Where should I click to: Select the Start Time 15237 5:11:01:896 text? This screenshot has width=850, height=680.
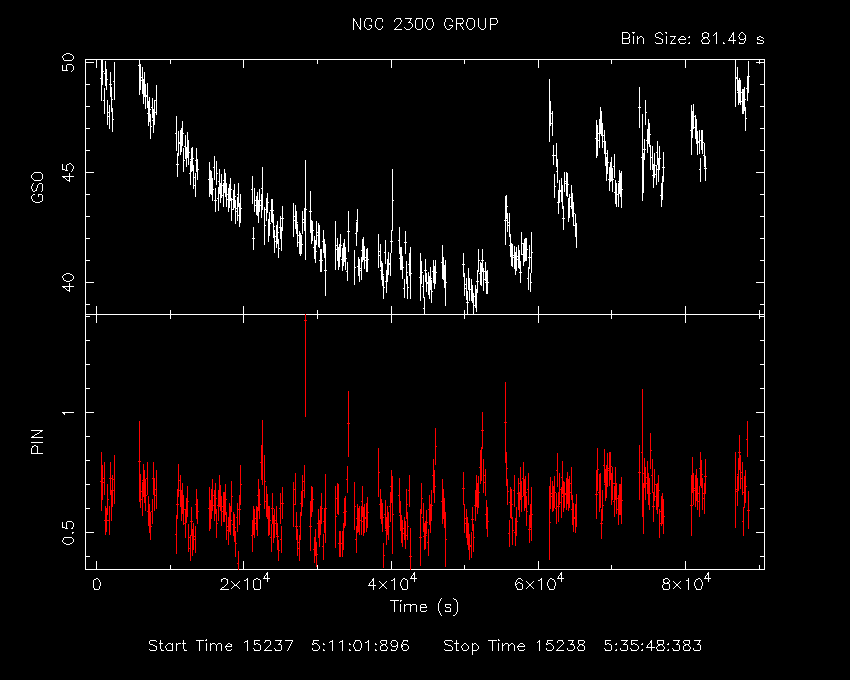(279, 646)
